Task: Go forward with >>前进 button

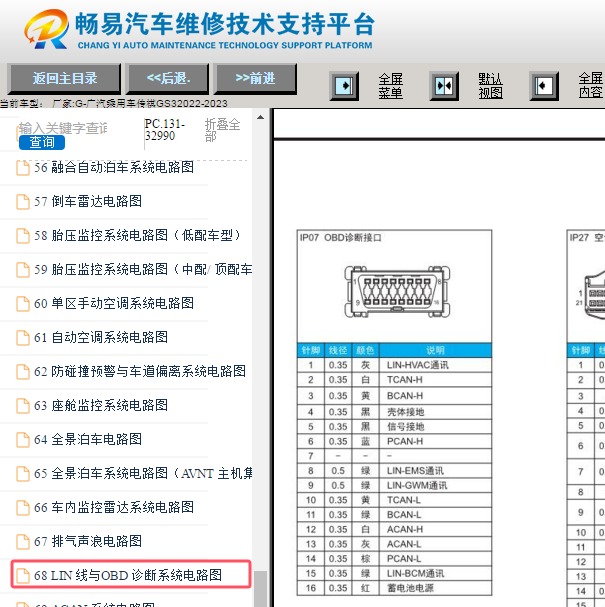Action: [x=255, y=79]
